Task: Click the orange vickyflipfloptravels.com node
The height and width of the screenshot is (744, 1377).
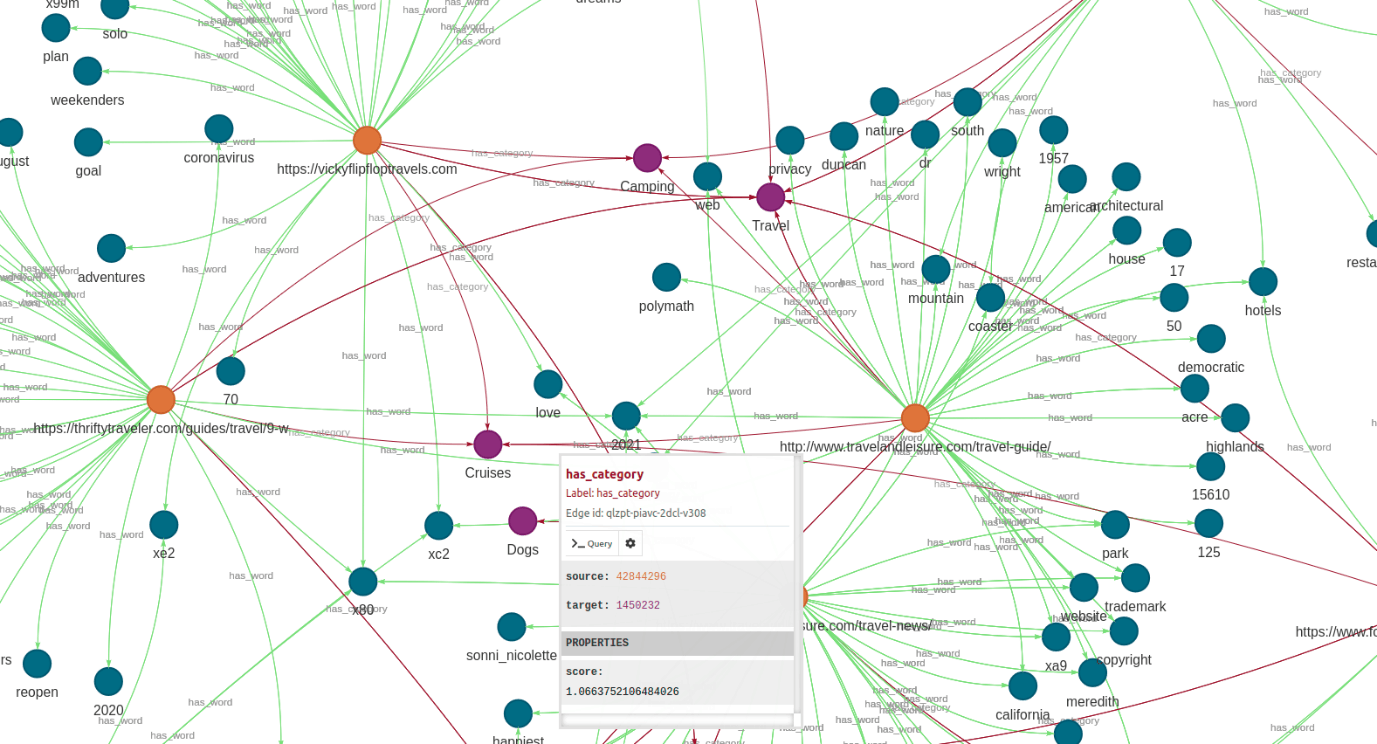Action: pyautogui.click(x=367, y=141)
